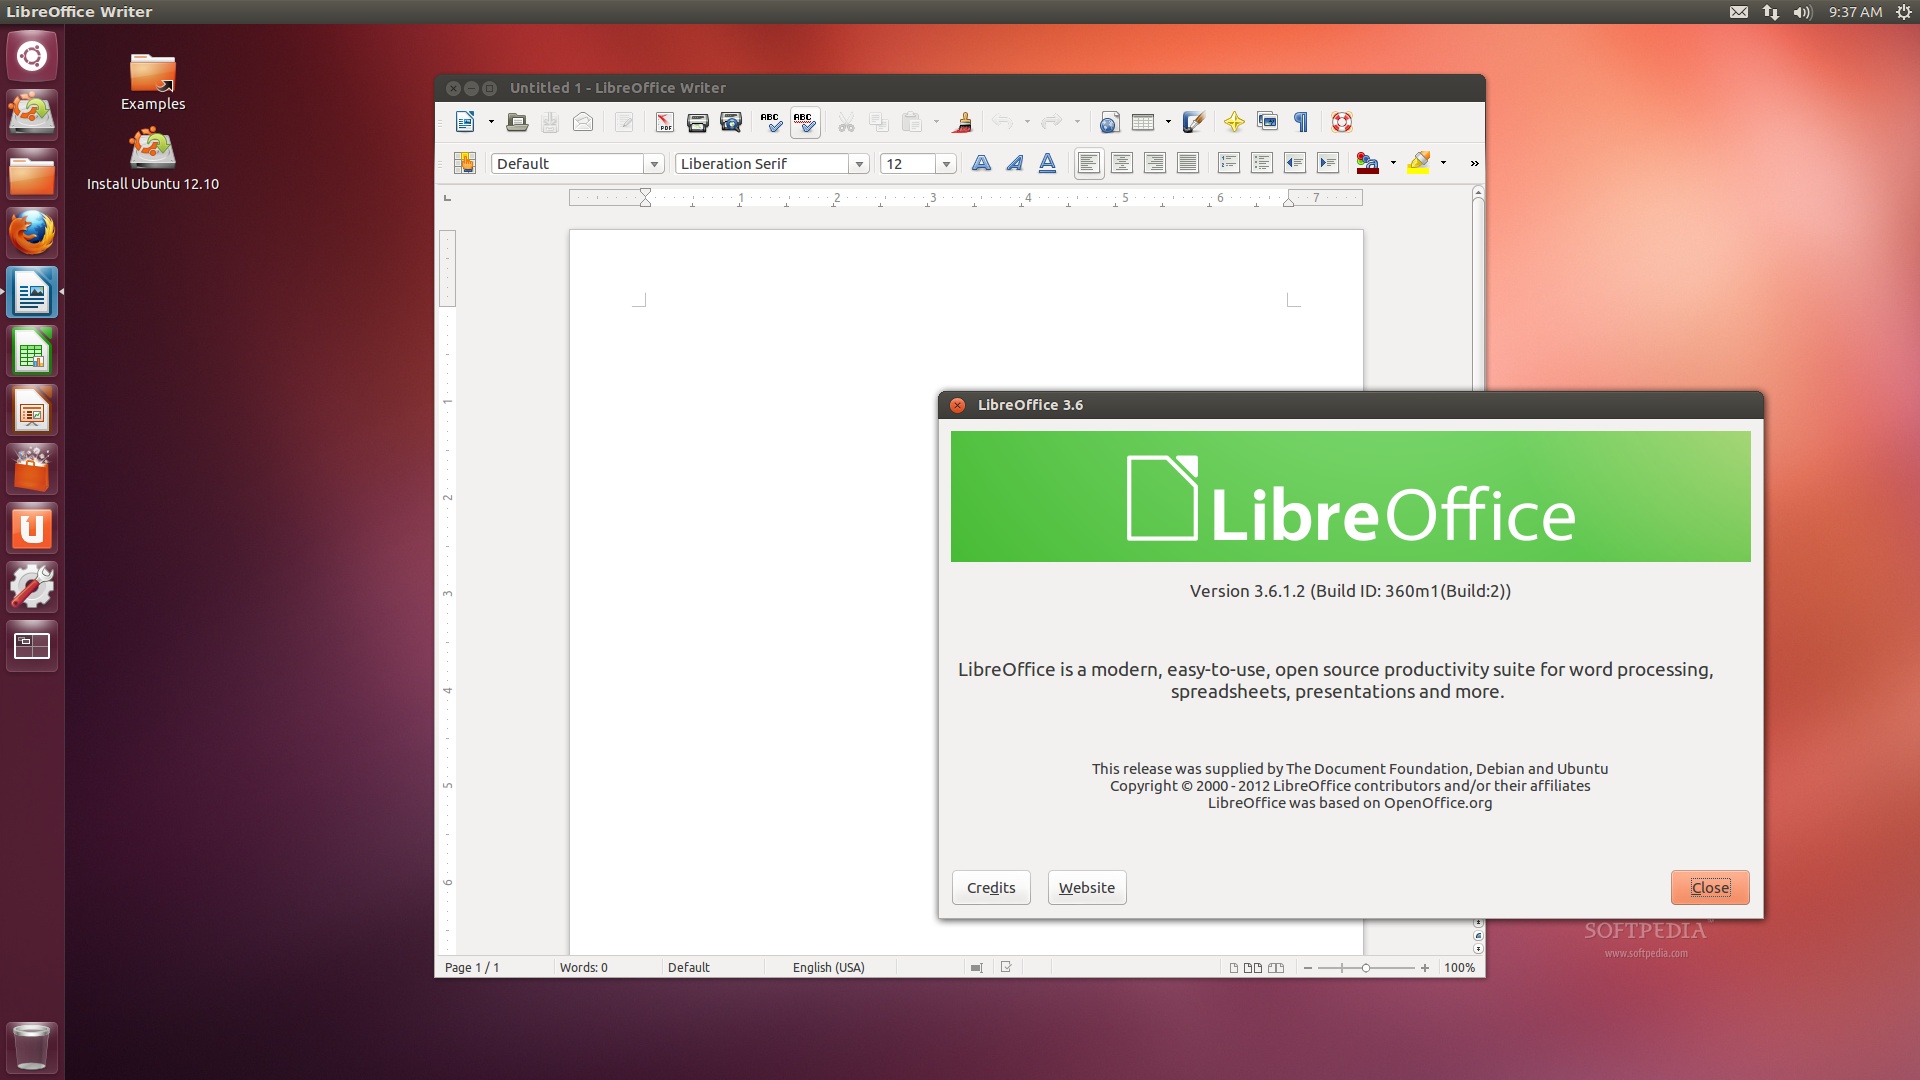The height and width of the screenshot is (1080, 1920).
Task: Toggle italic text formatting
Action: [x=1014, y=163]
